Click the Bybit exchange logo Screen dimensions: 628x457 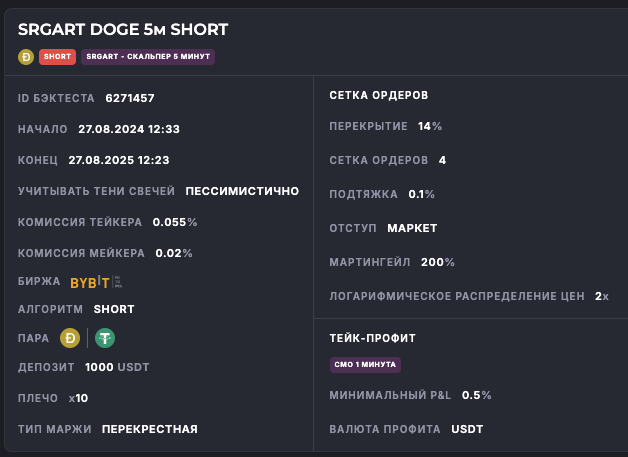click(90, 282)
